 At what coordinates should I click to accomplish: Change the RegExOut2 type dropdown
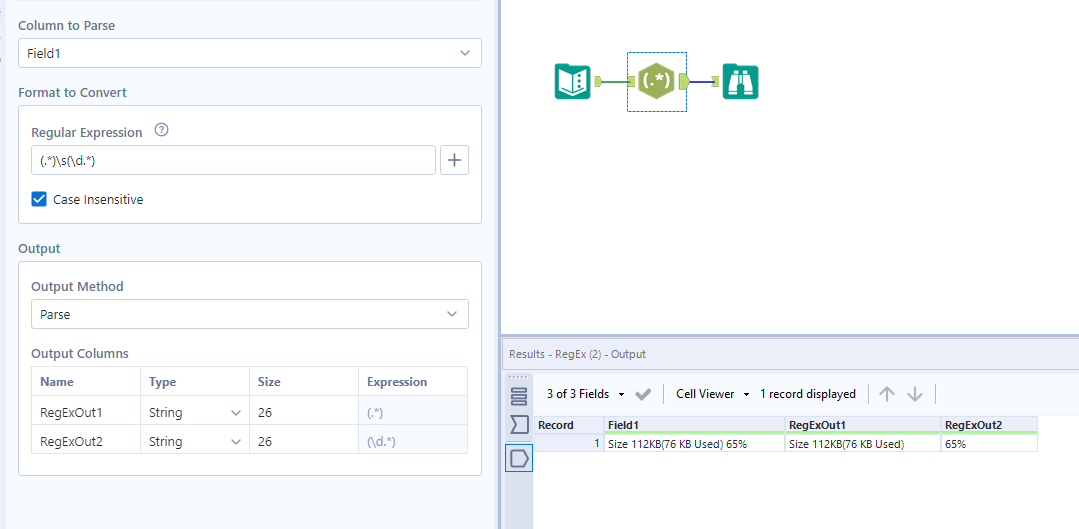(x=195, y=441)
